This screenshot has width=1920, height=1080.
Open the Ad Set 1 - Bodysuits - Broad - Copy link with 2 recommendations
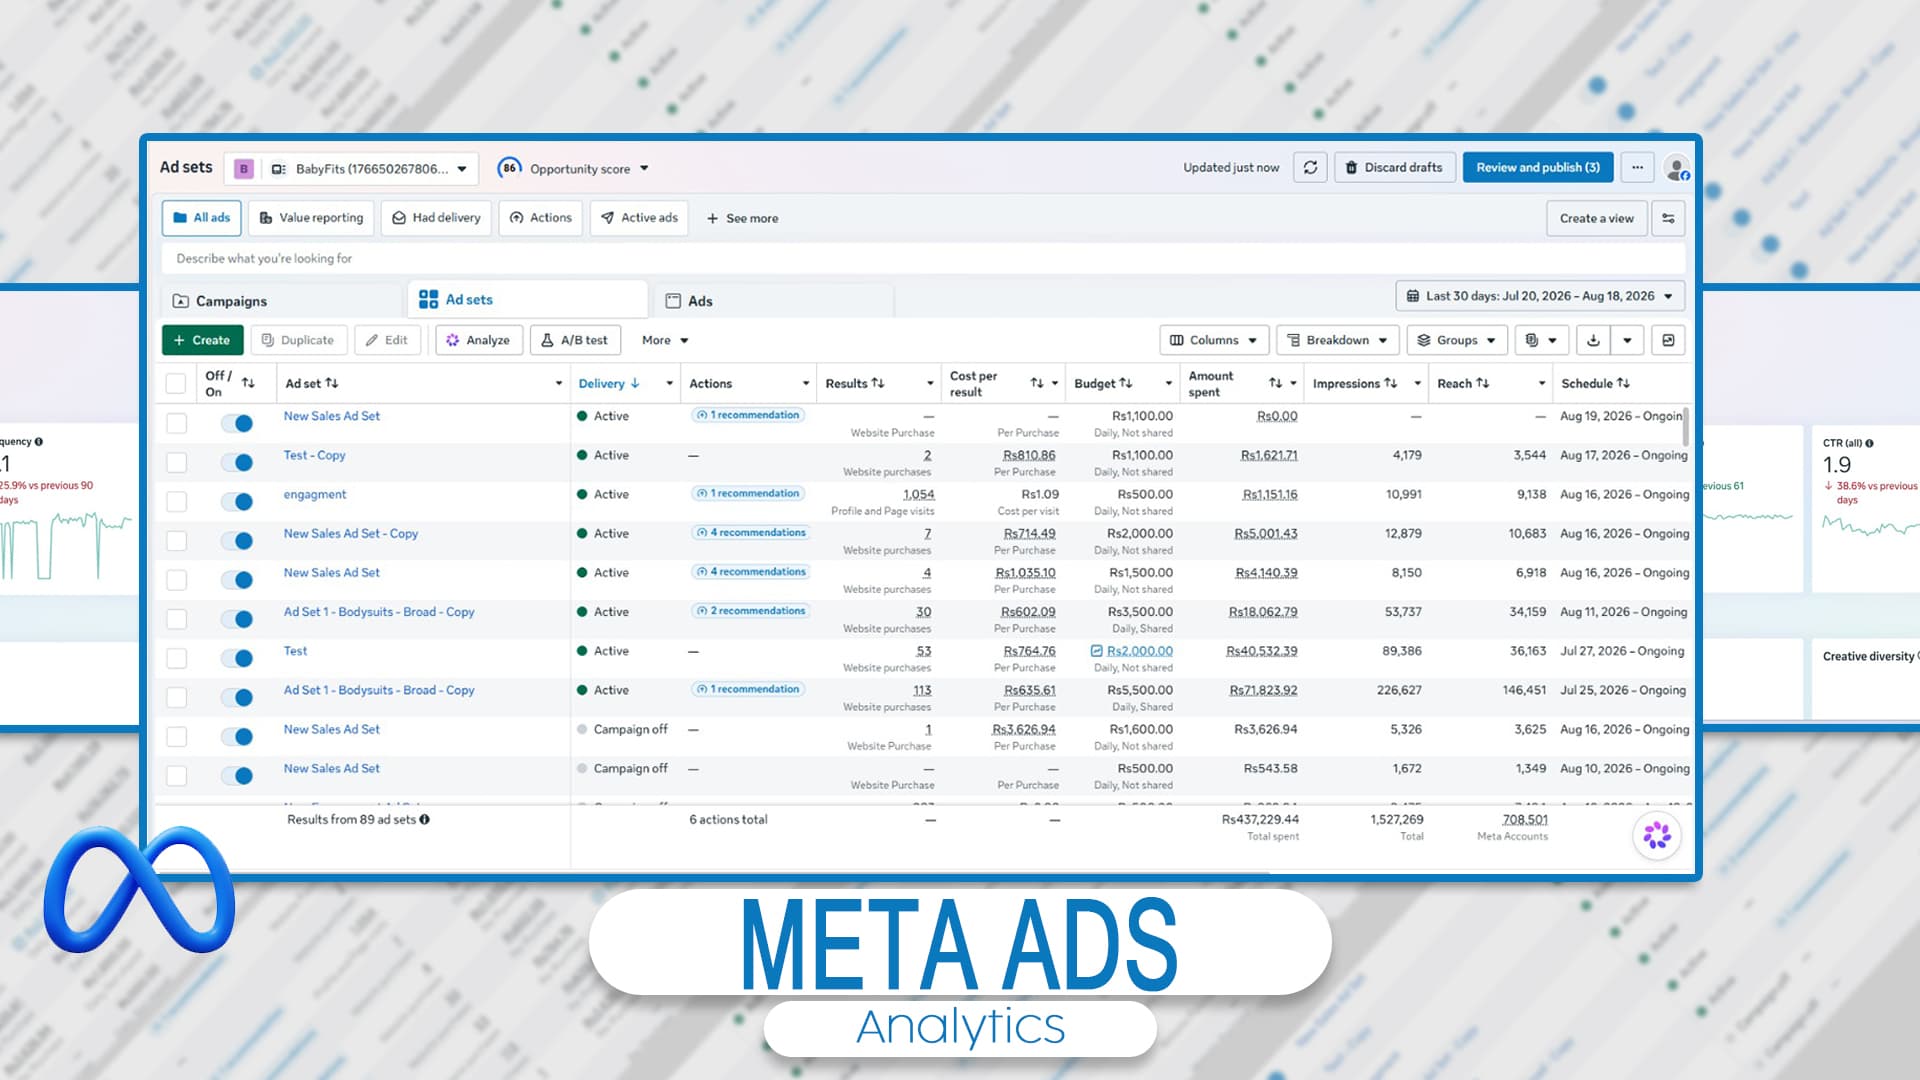379,612
